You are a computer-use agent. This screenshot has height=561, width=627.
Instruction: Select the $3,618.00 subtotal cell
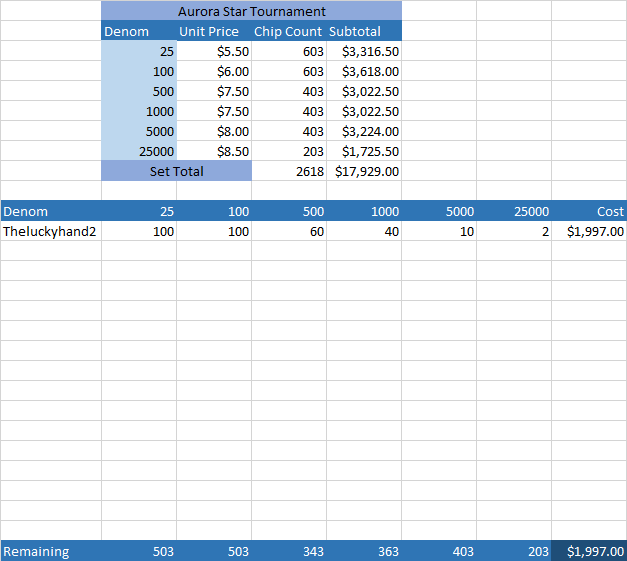point(363,71)
